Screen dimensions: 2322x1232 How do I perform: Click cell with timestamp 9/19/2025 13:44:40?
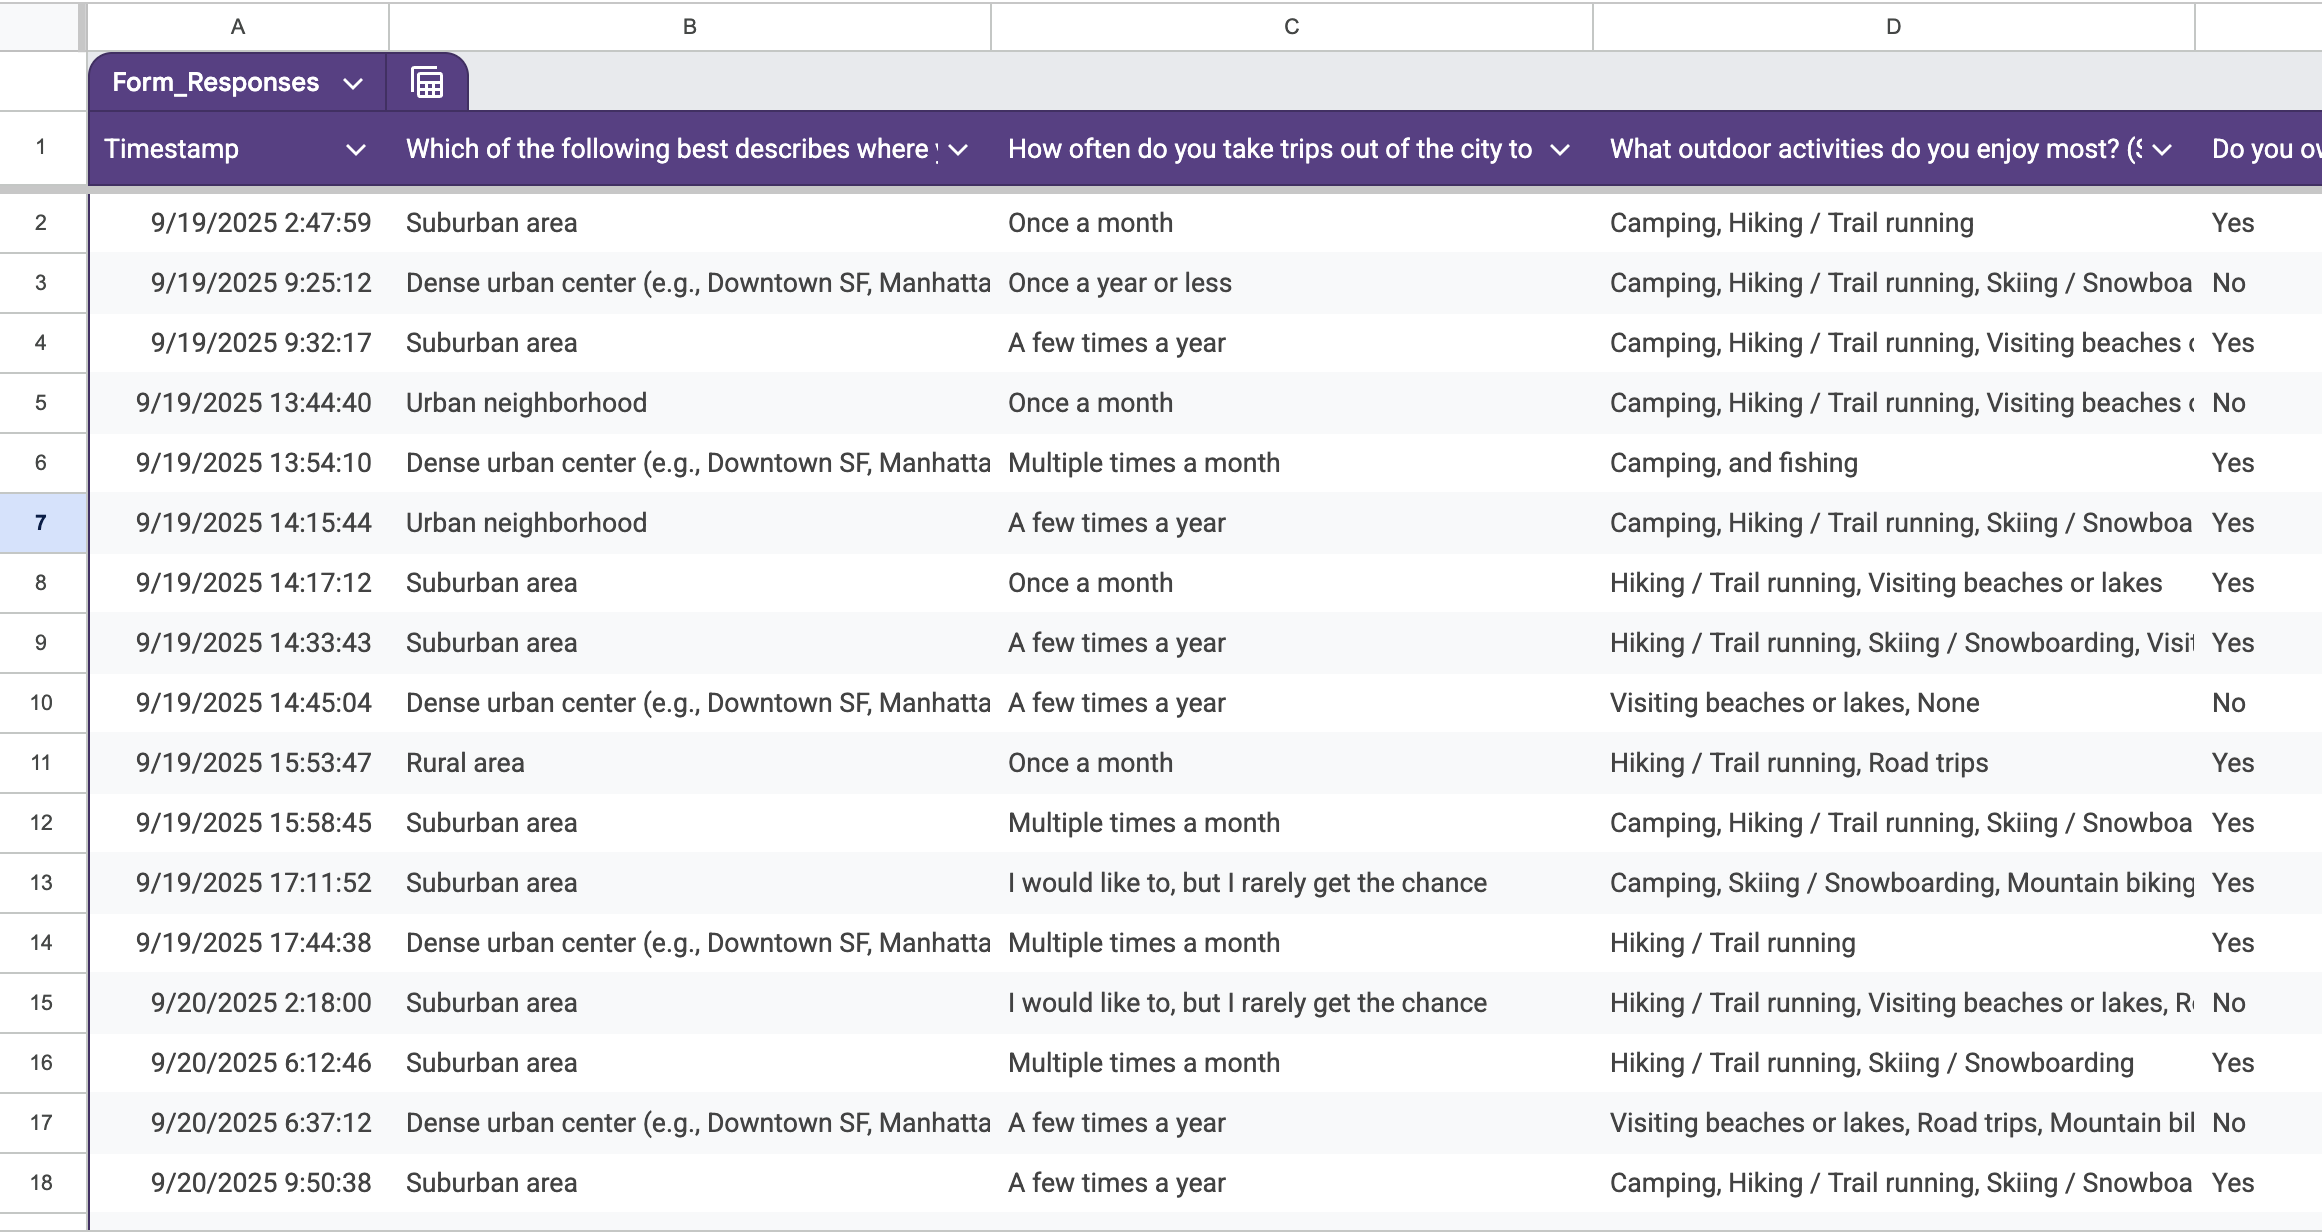coord(238,403)
